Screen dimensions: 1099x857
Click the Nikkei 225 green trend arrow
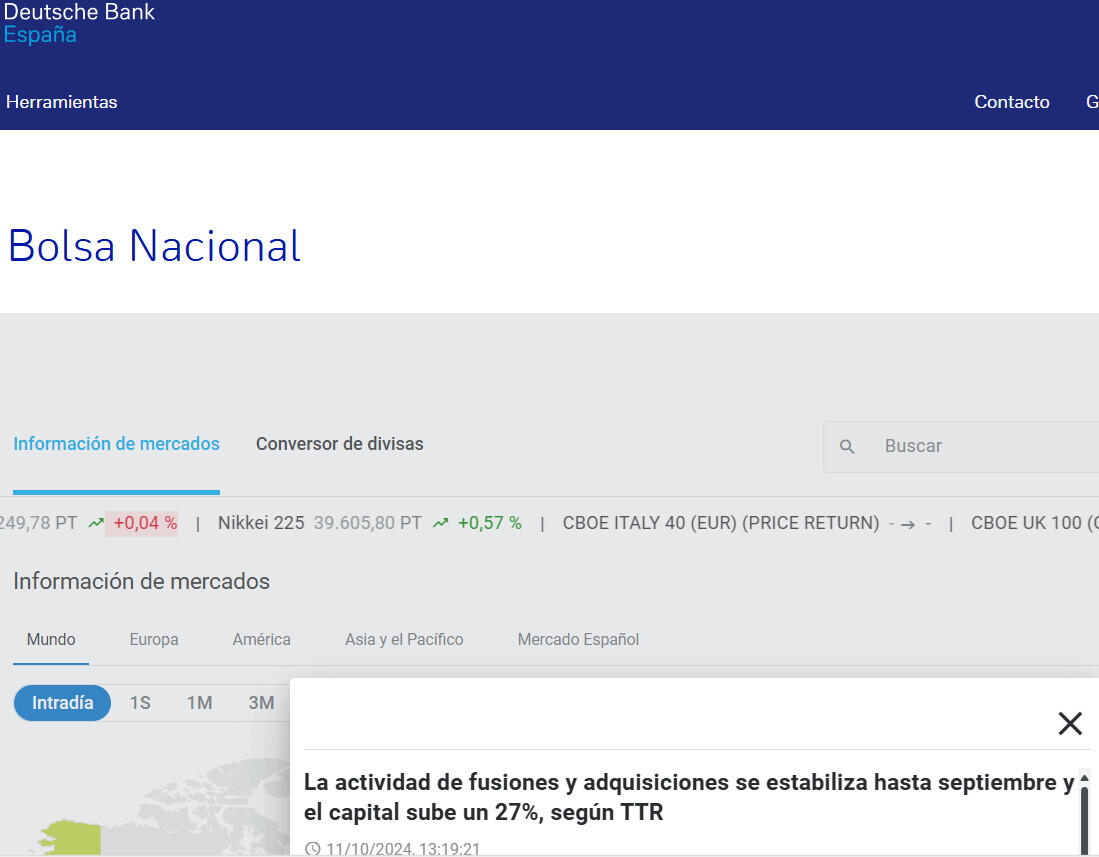point(440,523)
